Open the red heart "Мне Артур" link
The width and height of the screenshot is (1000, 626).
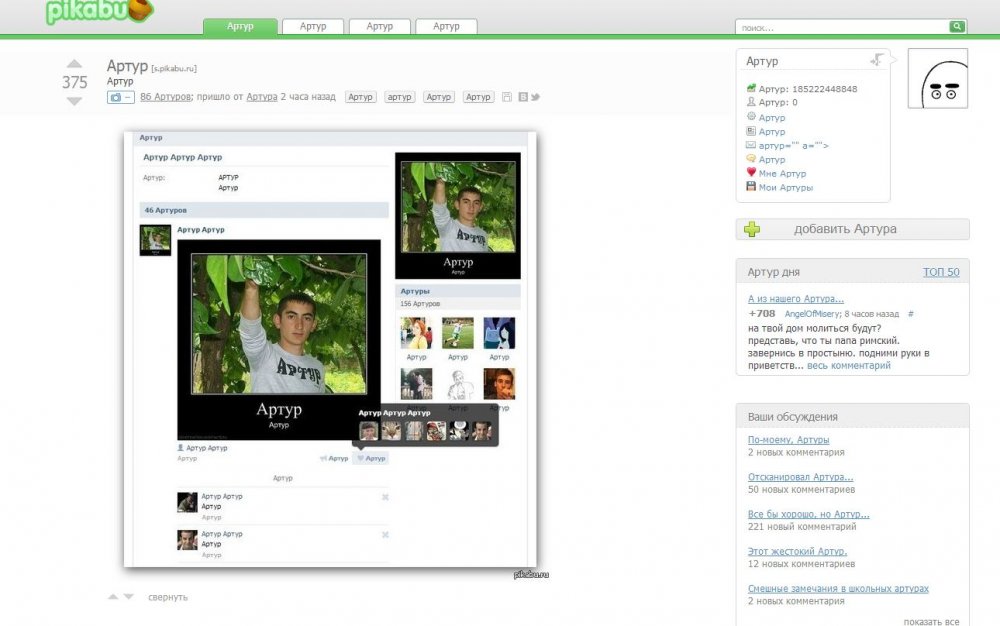pos(782,173)
